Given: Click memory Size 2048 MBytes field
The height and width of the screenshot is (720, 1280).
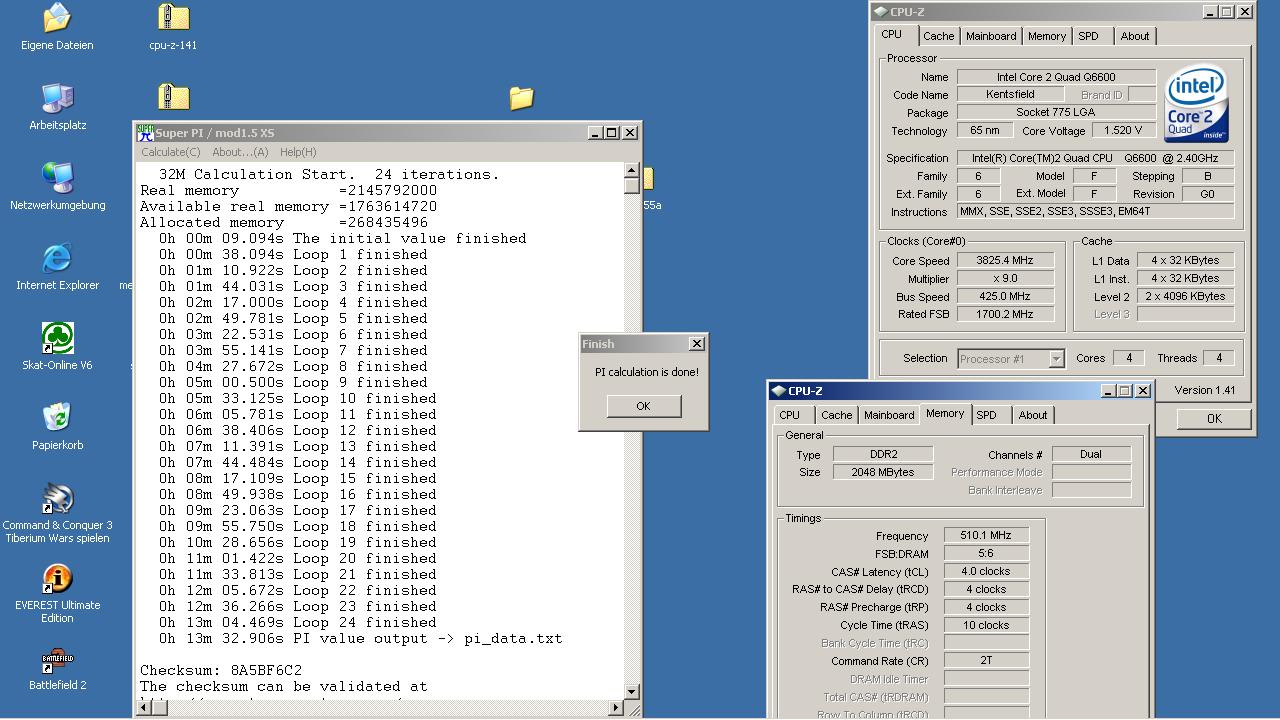Looking at the screenshot, I should click(x=883, y=472).
